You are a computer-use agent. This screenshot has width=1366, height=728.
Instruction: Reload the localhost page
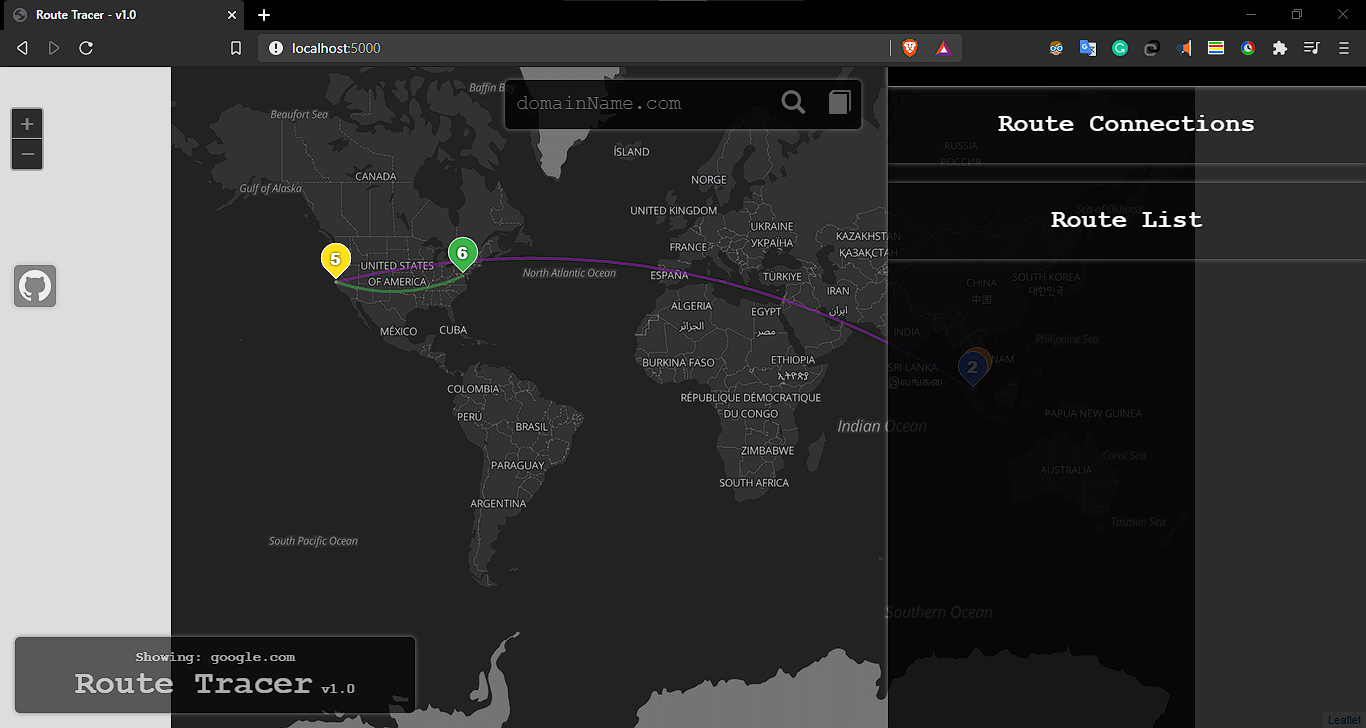click(x=86, y=48)
